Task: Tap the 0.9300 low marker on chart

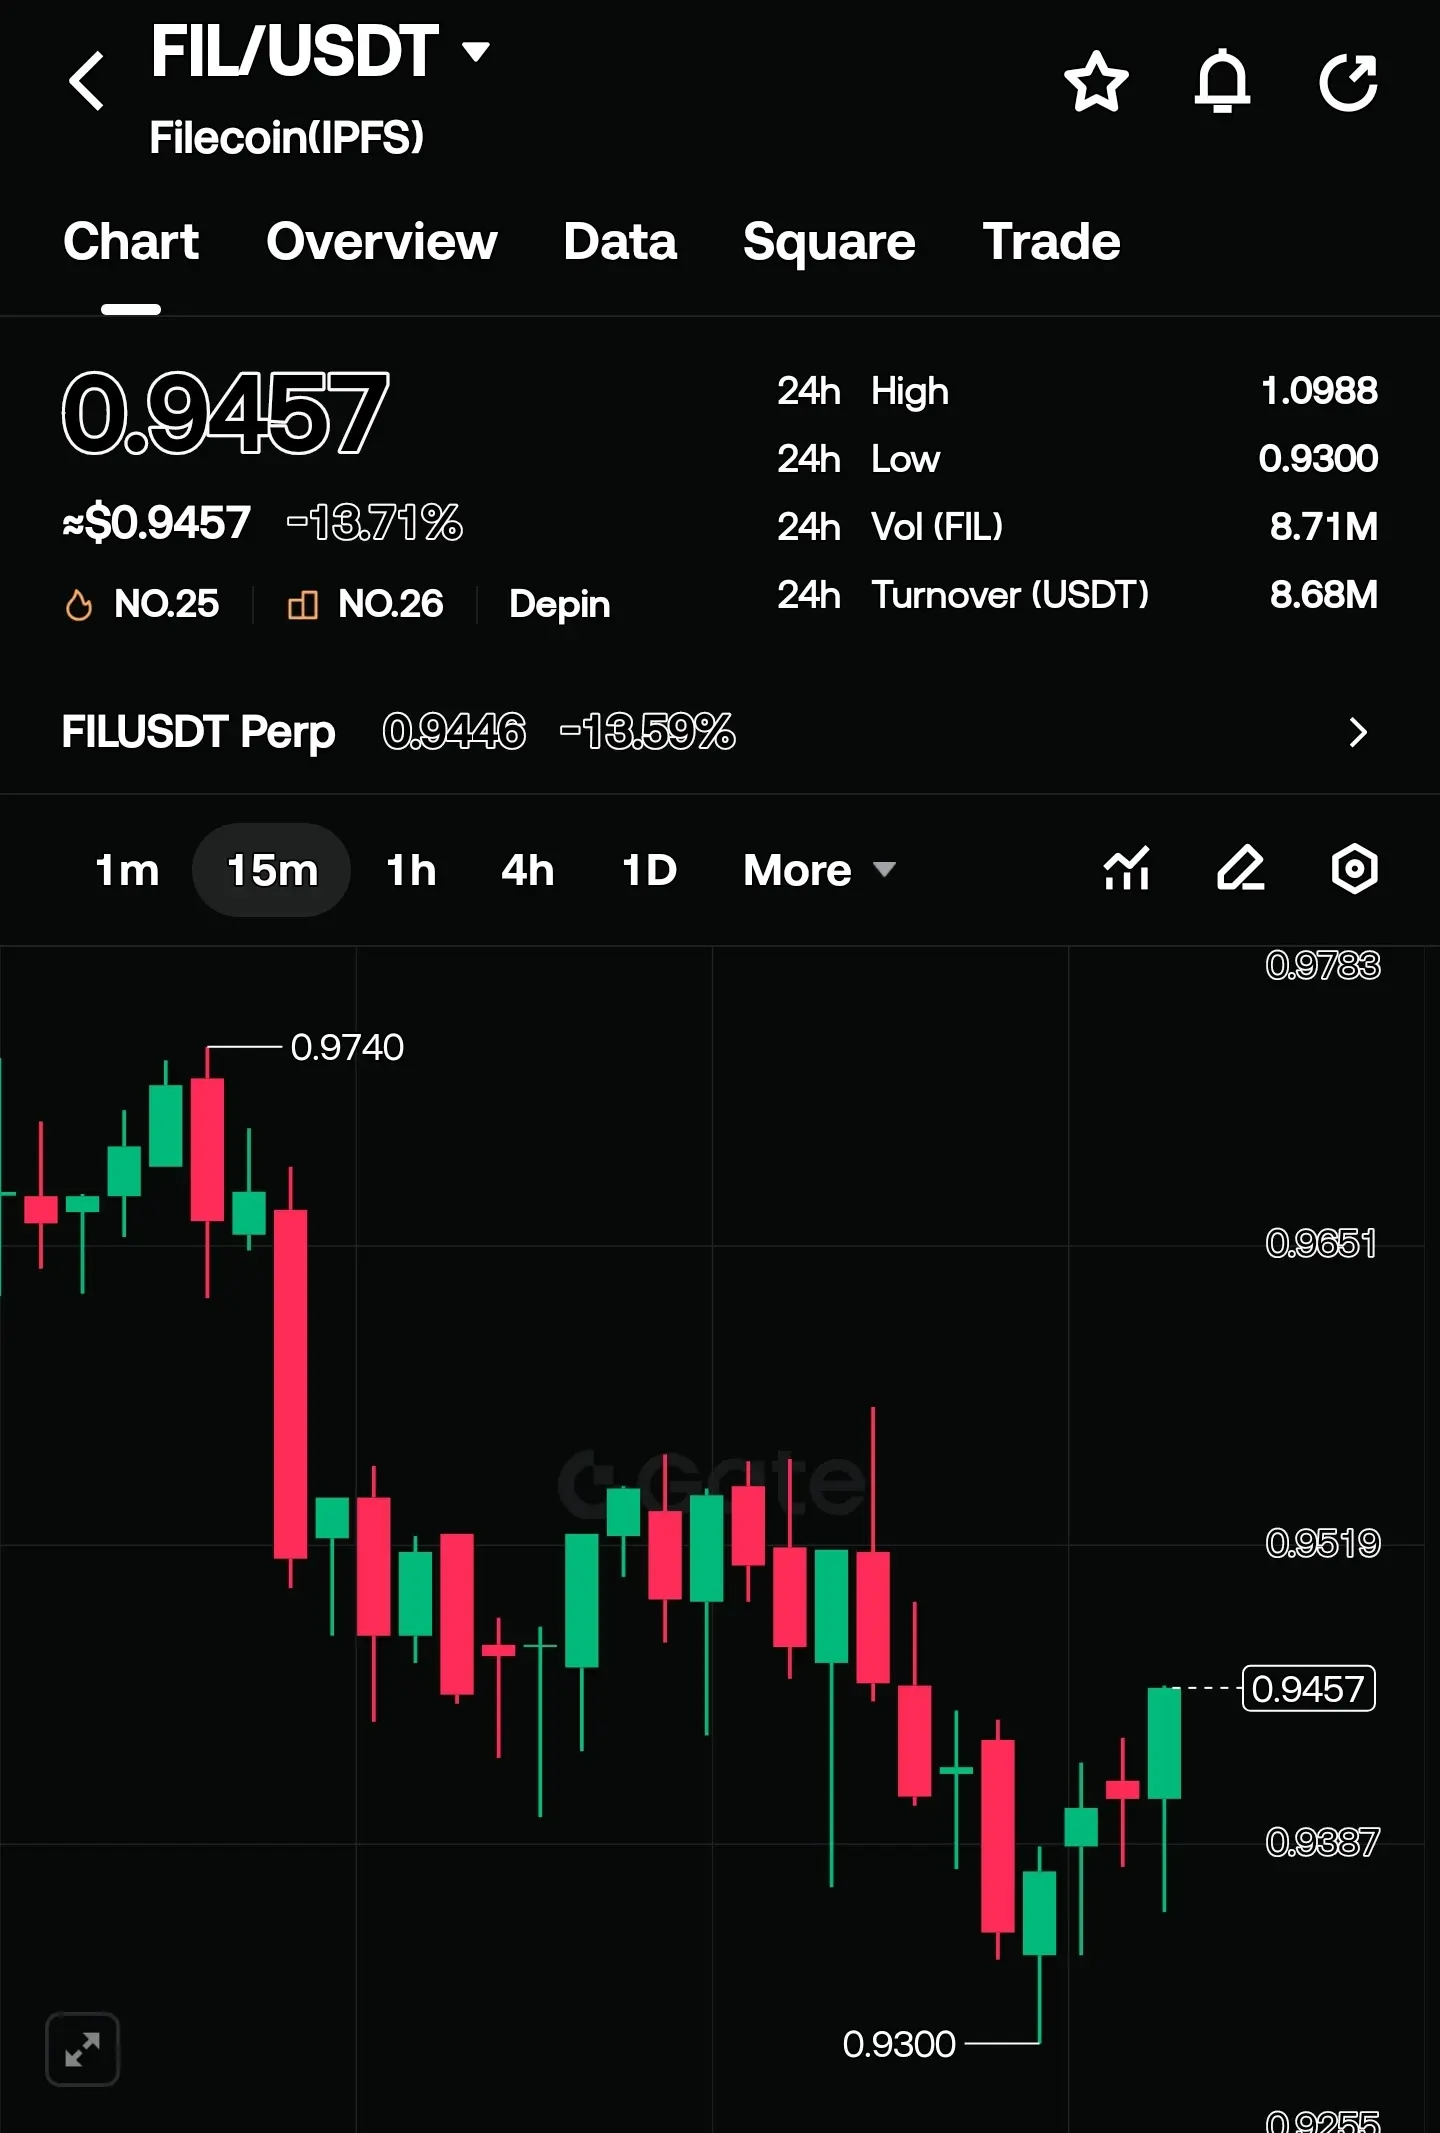Action: [x=899, y=2044]
